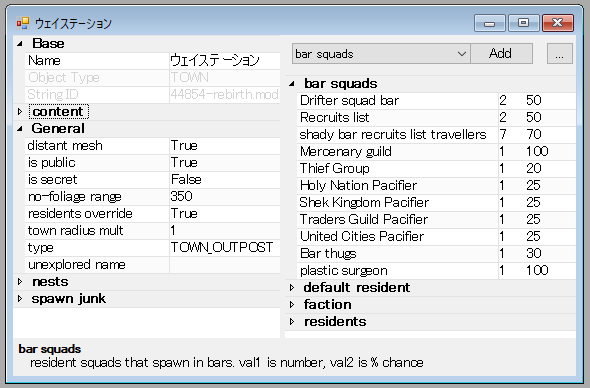Select the type value TOWN_OUTPOST
This screenshot has width=590, height=388.
(225, 248)
